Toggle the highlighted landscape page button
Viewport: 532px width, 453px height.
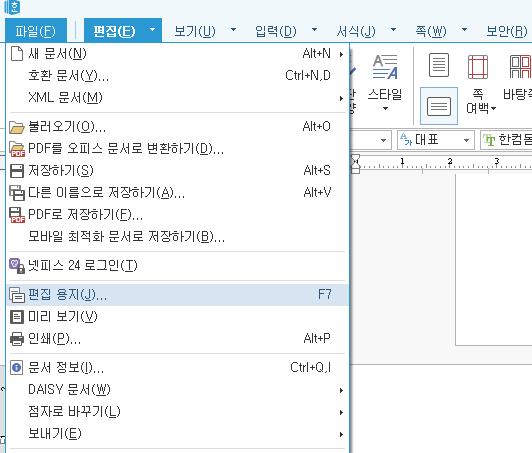[439, 106]
